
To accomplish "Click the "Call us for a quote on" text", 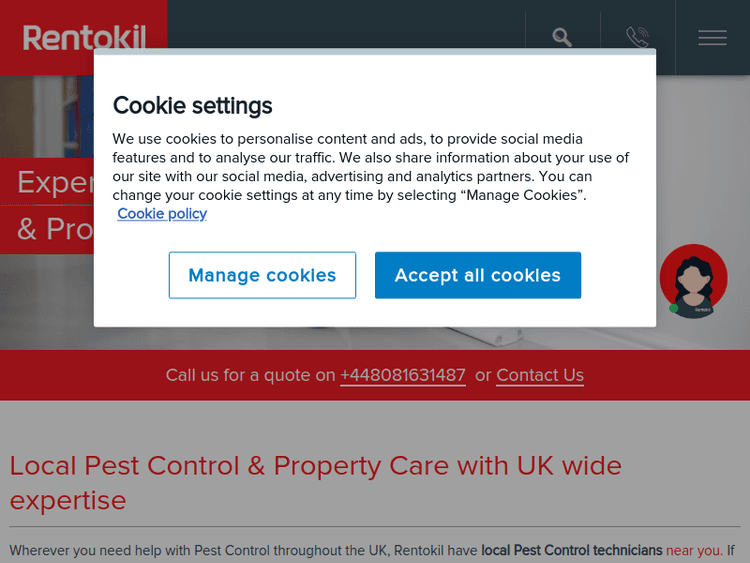I will (x=250, y=375).
